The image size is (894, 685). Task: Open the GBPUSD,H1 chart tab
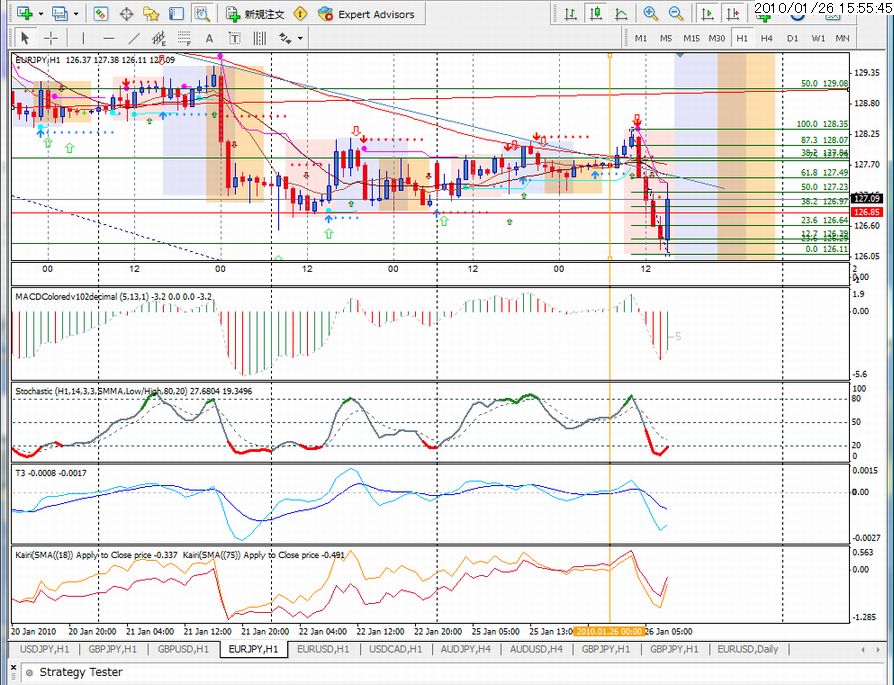pyautogui.click(x=183, y=649)
